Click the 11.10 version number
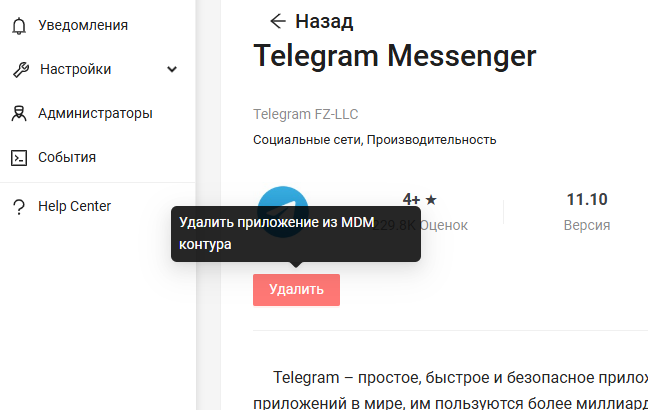This screenshot has height=410, width=648. [587, 200]
